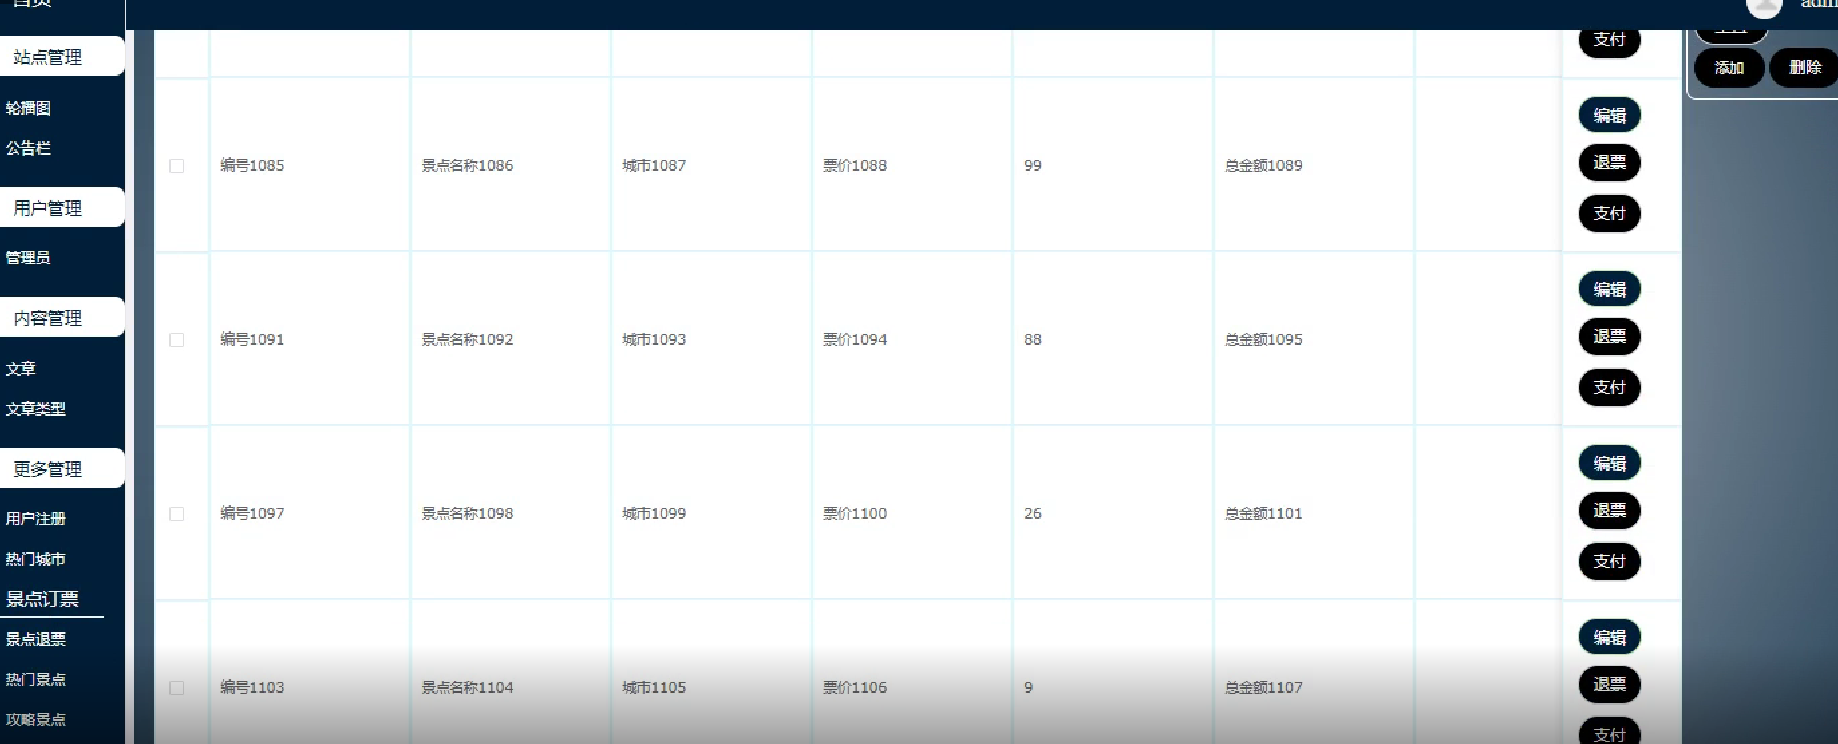Image resolution: width=1838 pixels, height=744 pixels.
Task: Click the quantity value 26
Action: click(1033, 514)
